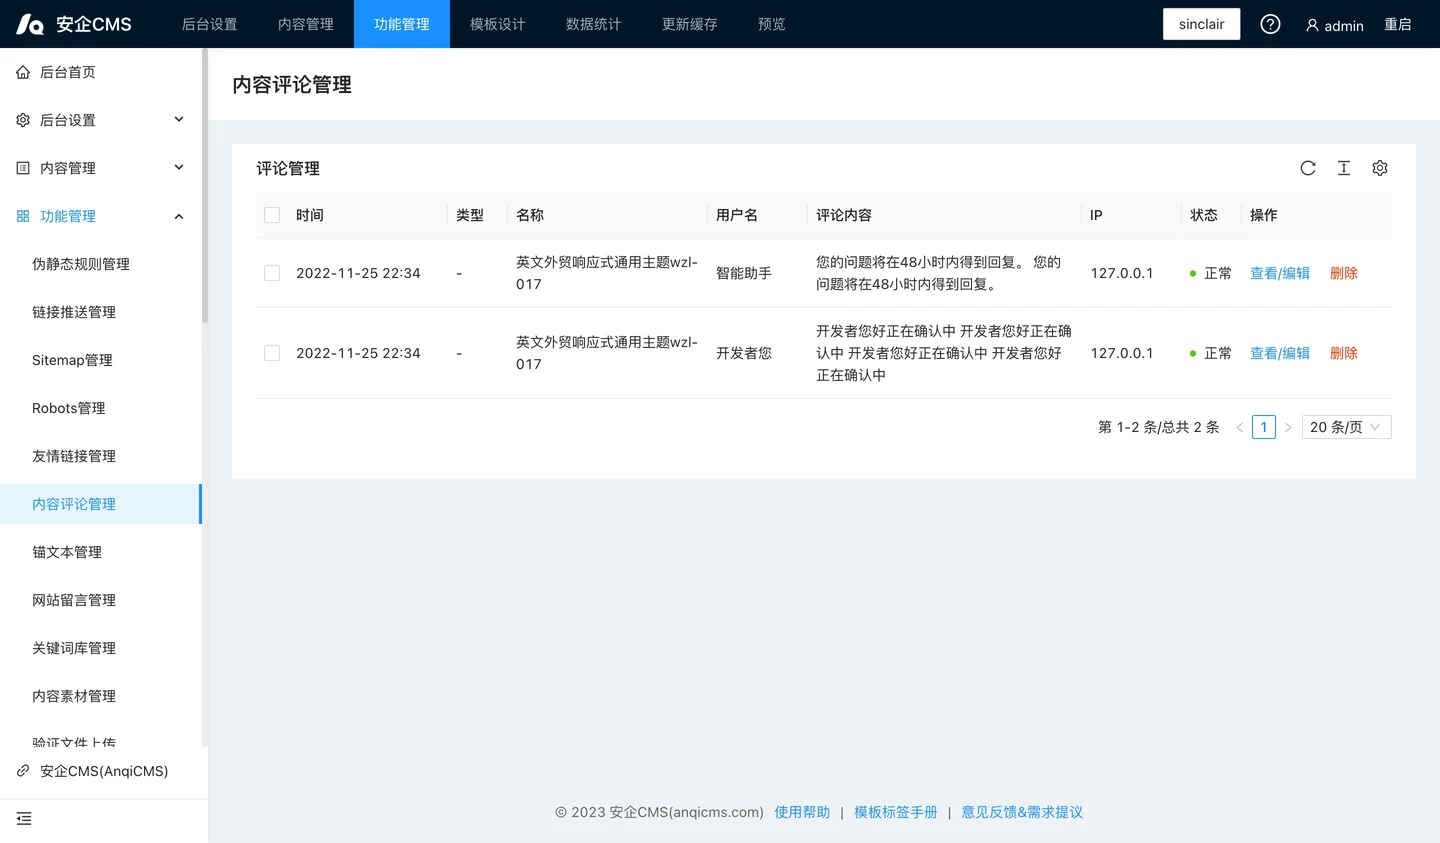Screen dimensions: 1440x843
Task: Go to next page arrow in pagination
Action: [1288, 427]
